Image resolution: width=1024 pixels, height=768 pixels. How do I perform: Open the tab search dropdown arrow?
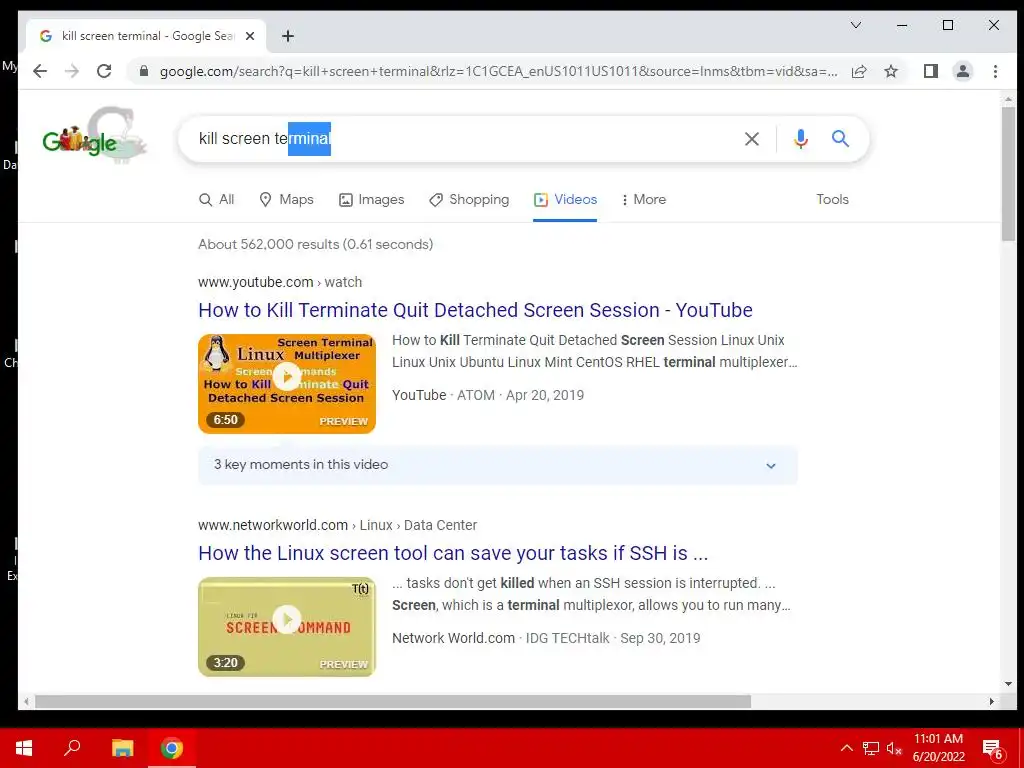point(856,25)
